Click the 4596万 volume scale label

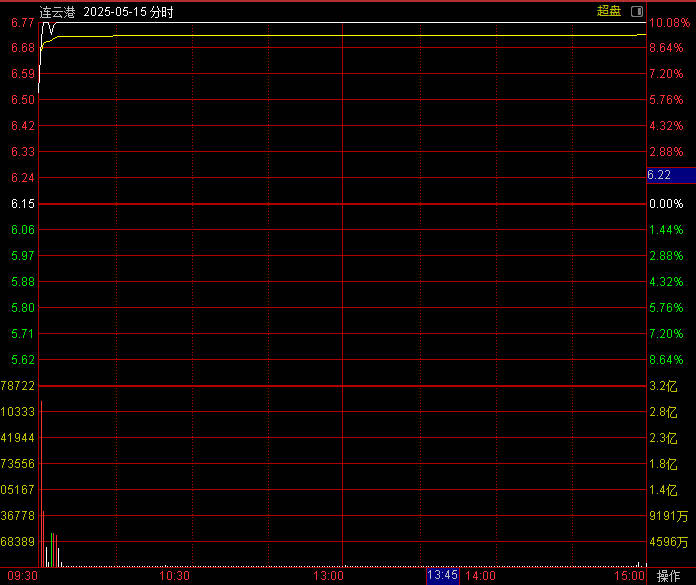(668, 542)
